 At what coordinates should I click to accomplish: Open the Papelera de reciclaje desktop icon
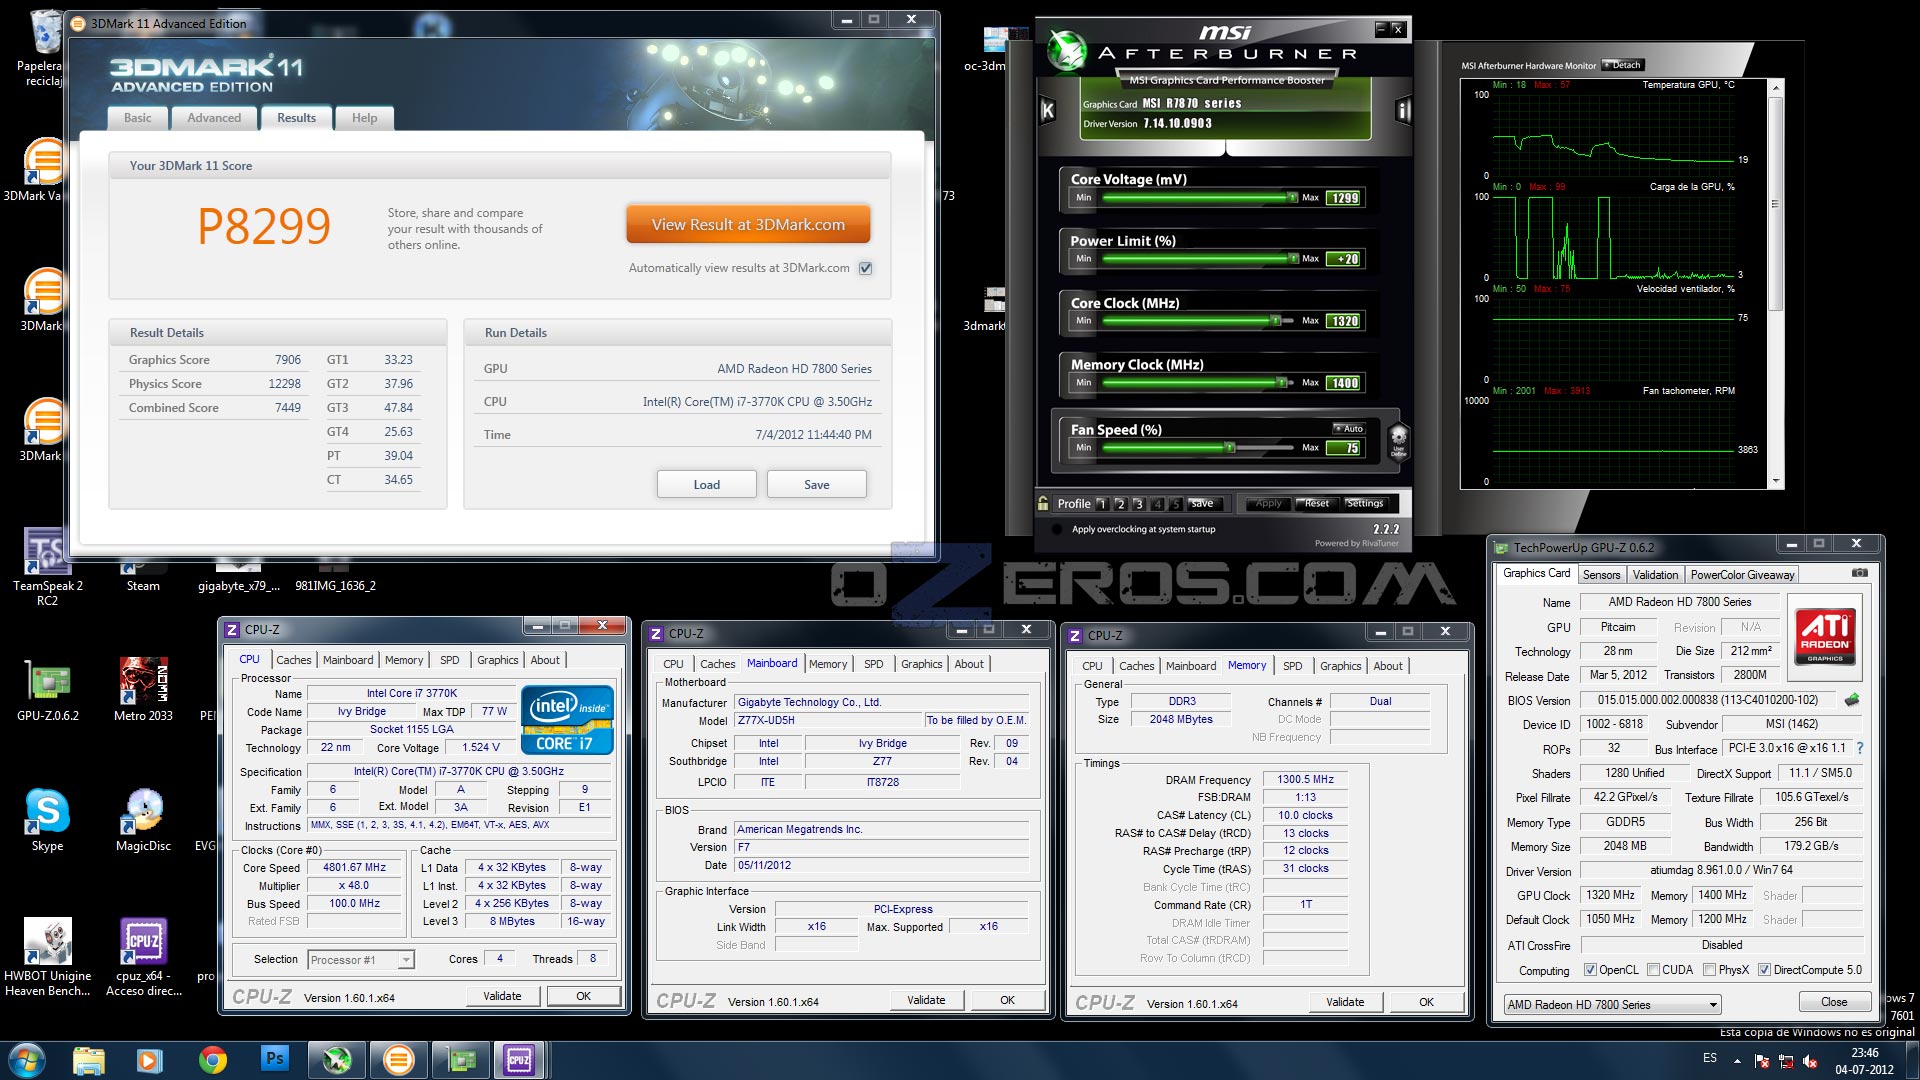(40, 49)
